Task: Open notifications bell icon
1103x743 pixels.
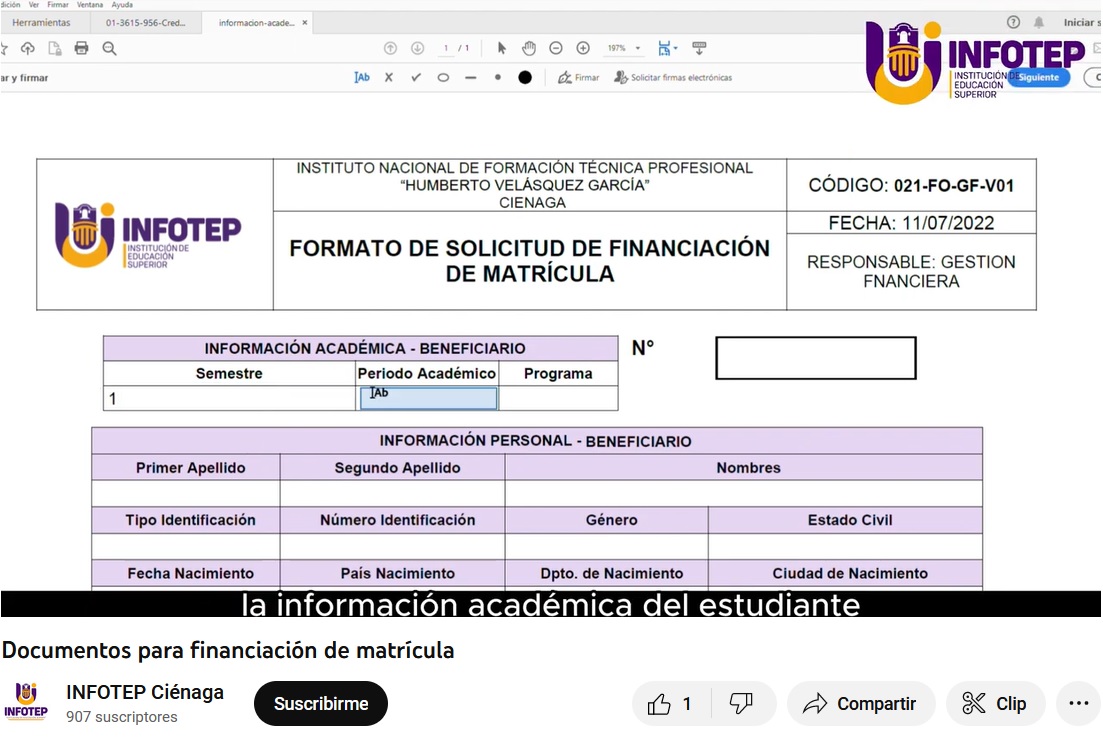Action: (x=1039, y=23)
